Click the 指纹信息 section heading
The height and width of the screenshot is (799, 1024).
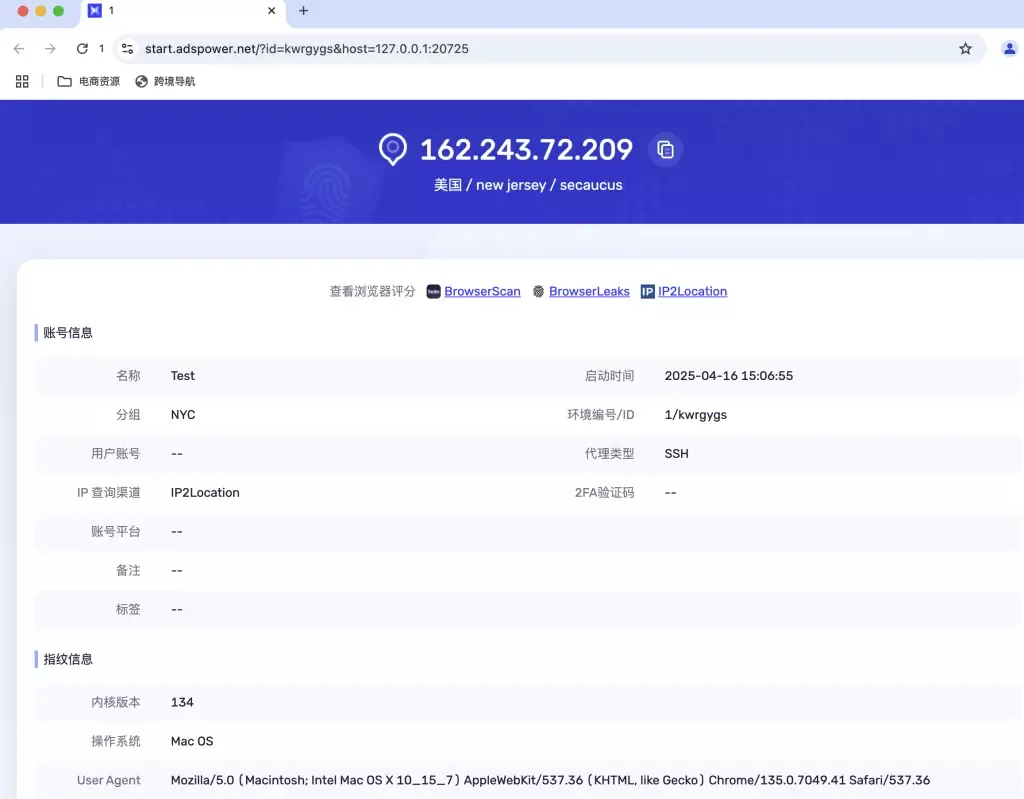(x=68, y=659)
